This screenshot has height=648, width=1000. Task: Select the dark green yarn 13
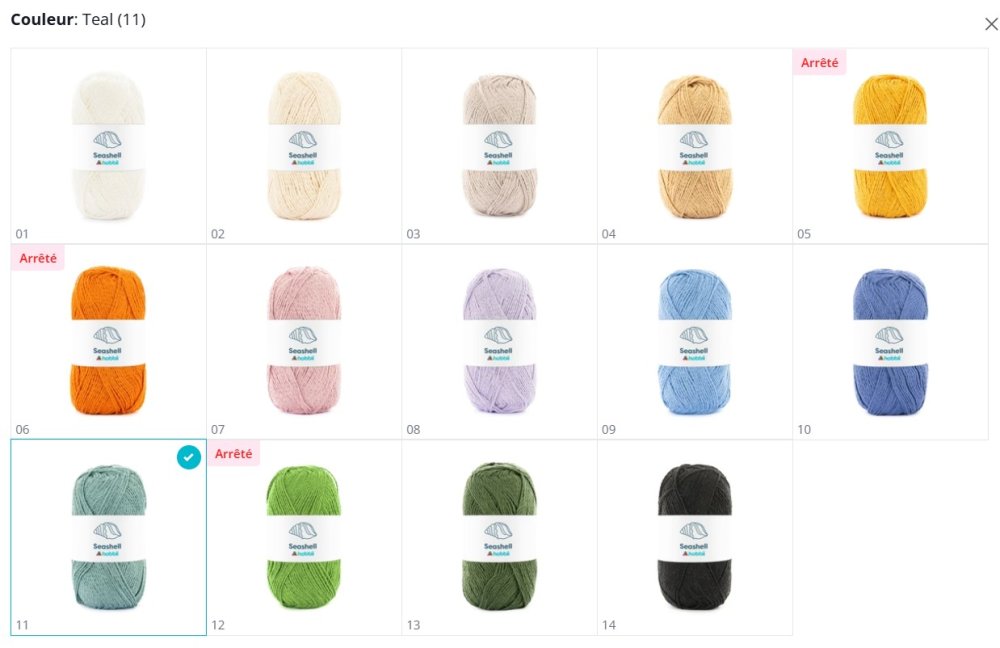[499, 538]
